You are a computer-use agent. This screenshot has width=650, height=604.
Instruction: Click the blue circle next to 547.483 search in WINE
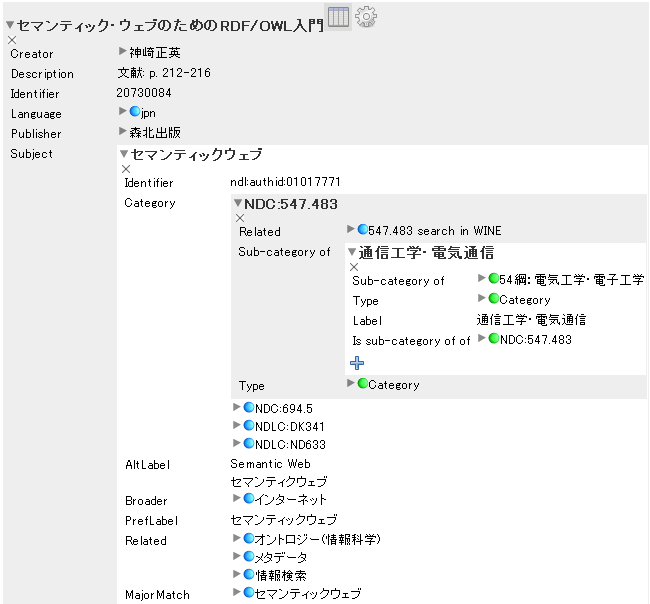point(363,229)
